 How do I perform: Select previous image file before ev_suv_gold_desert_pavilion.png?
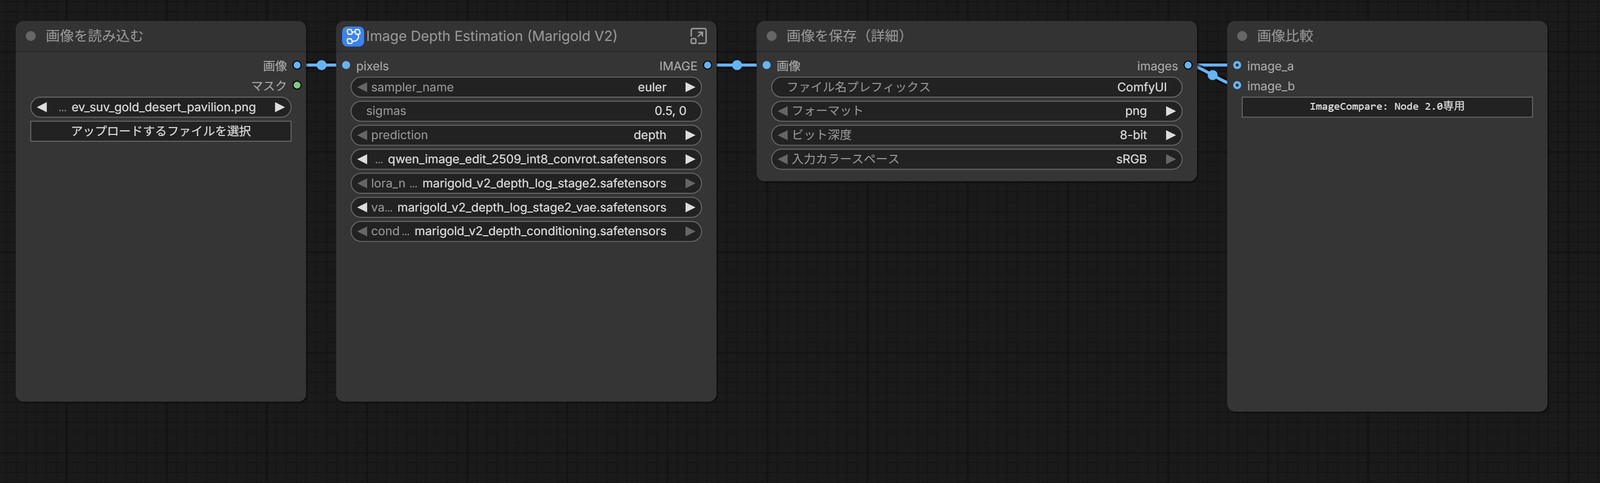pyautogui.click(x=42, y=107)
